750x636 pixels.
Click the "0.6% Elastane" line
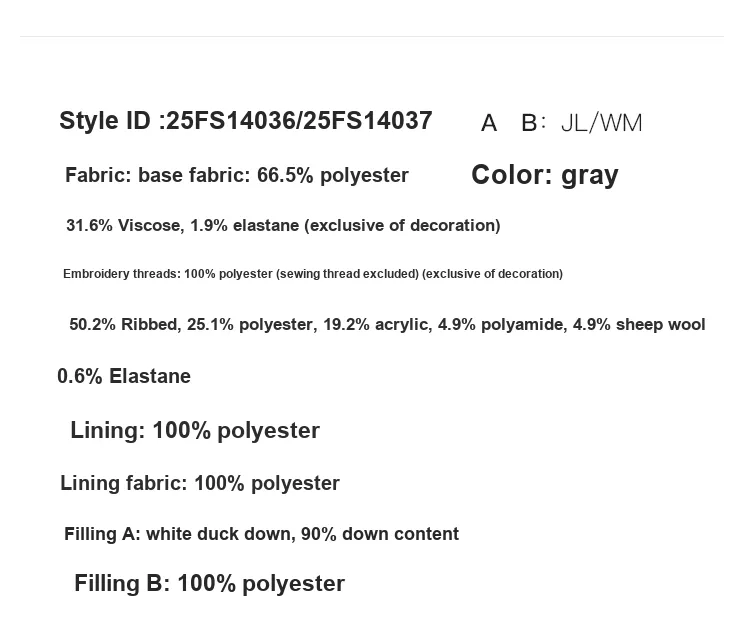(x=123, y=377)
